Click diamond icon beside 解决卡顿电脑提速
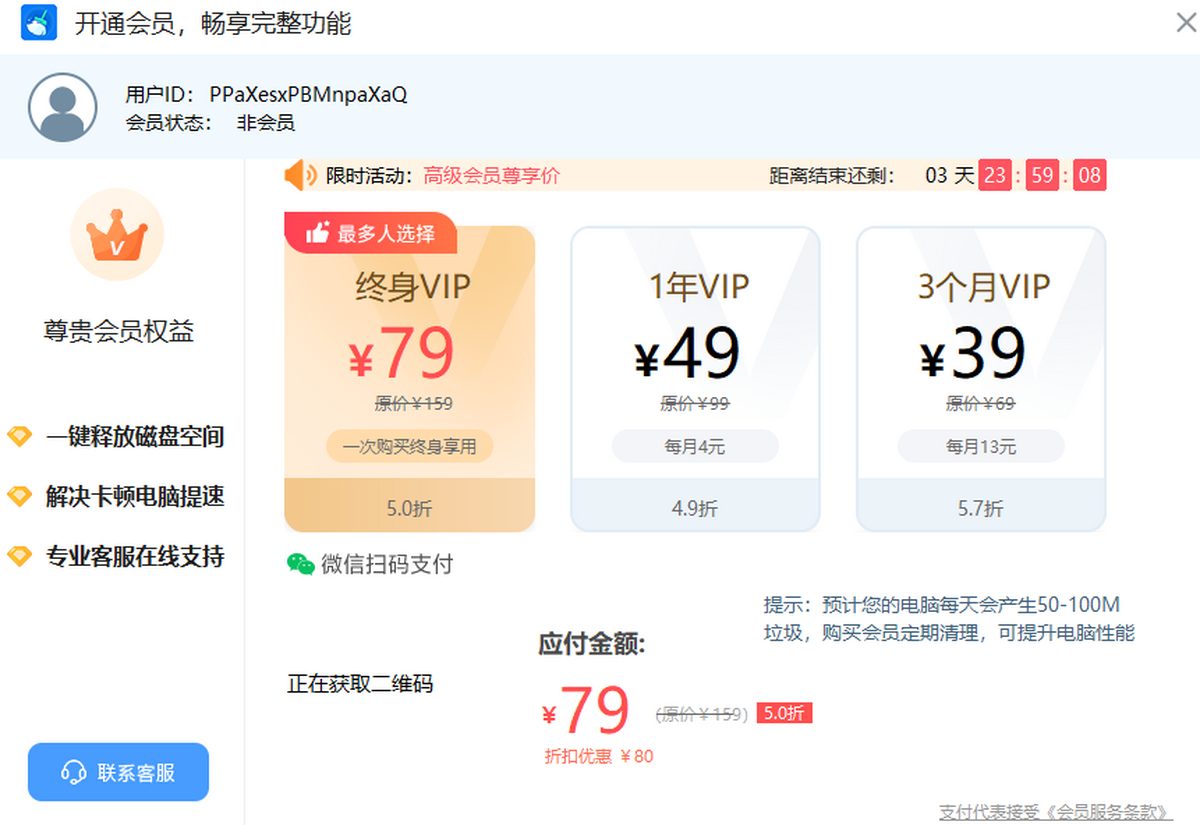1200x825 pixels. pos(20,497)
